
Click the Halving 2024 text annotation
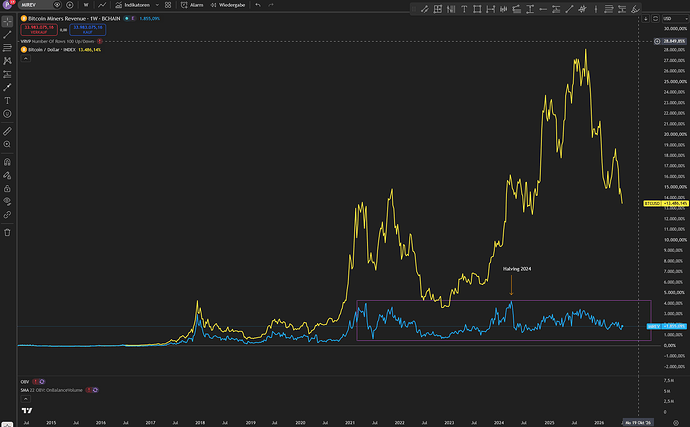(x=517, y=269)
